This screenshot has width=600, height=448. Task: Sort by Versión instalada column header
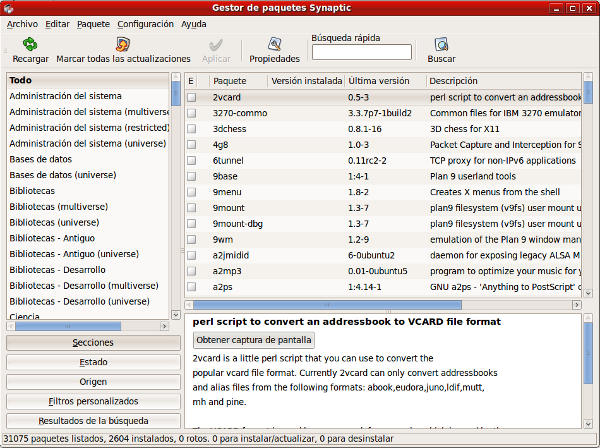coord(306,80)
